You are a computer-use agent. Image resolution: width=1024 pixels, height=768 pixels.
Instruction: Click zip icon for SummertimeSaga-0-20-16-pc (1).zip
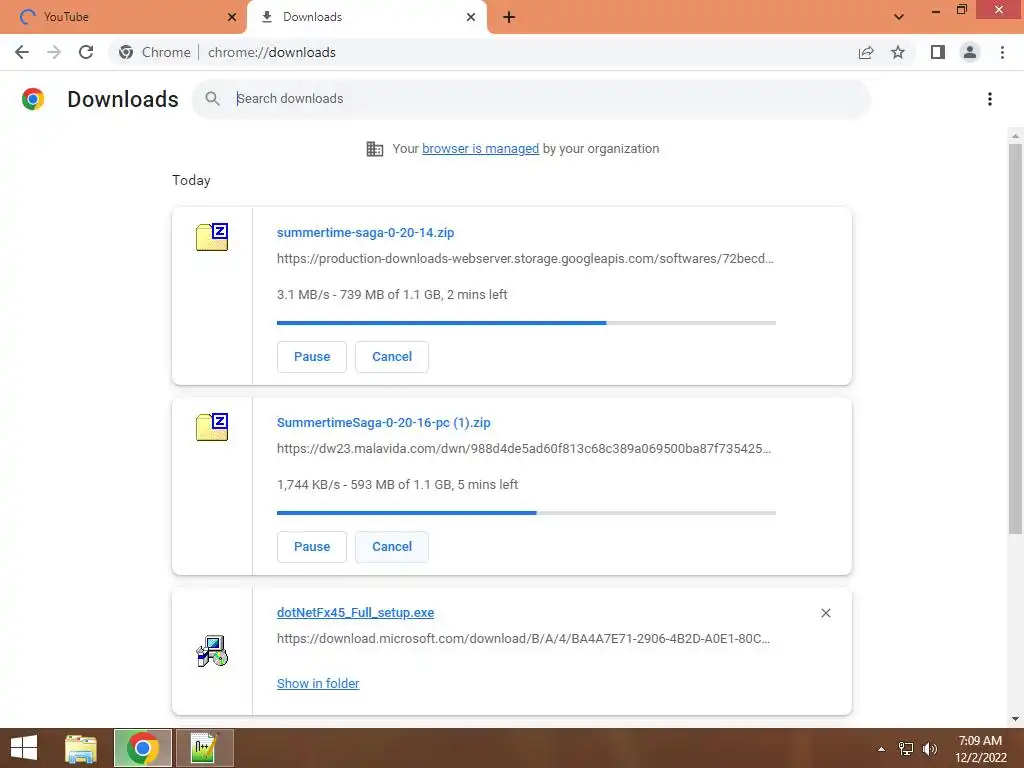point(212,427)
